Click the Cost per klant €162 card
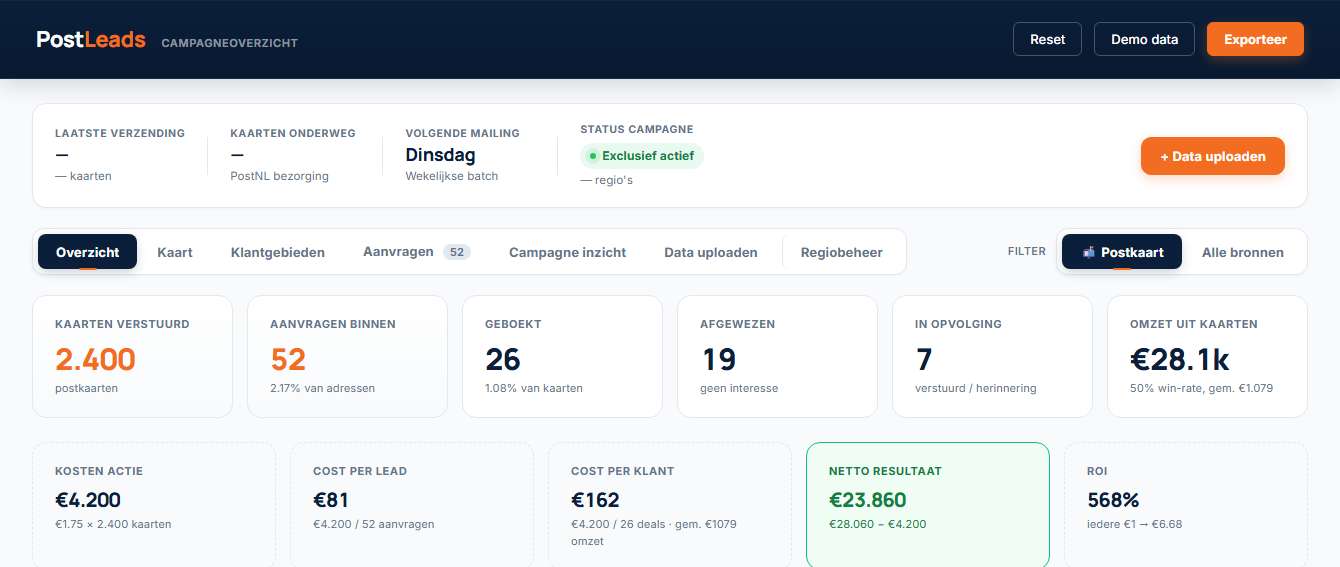 670,505
